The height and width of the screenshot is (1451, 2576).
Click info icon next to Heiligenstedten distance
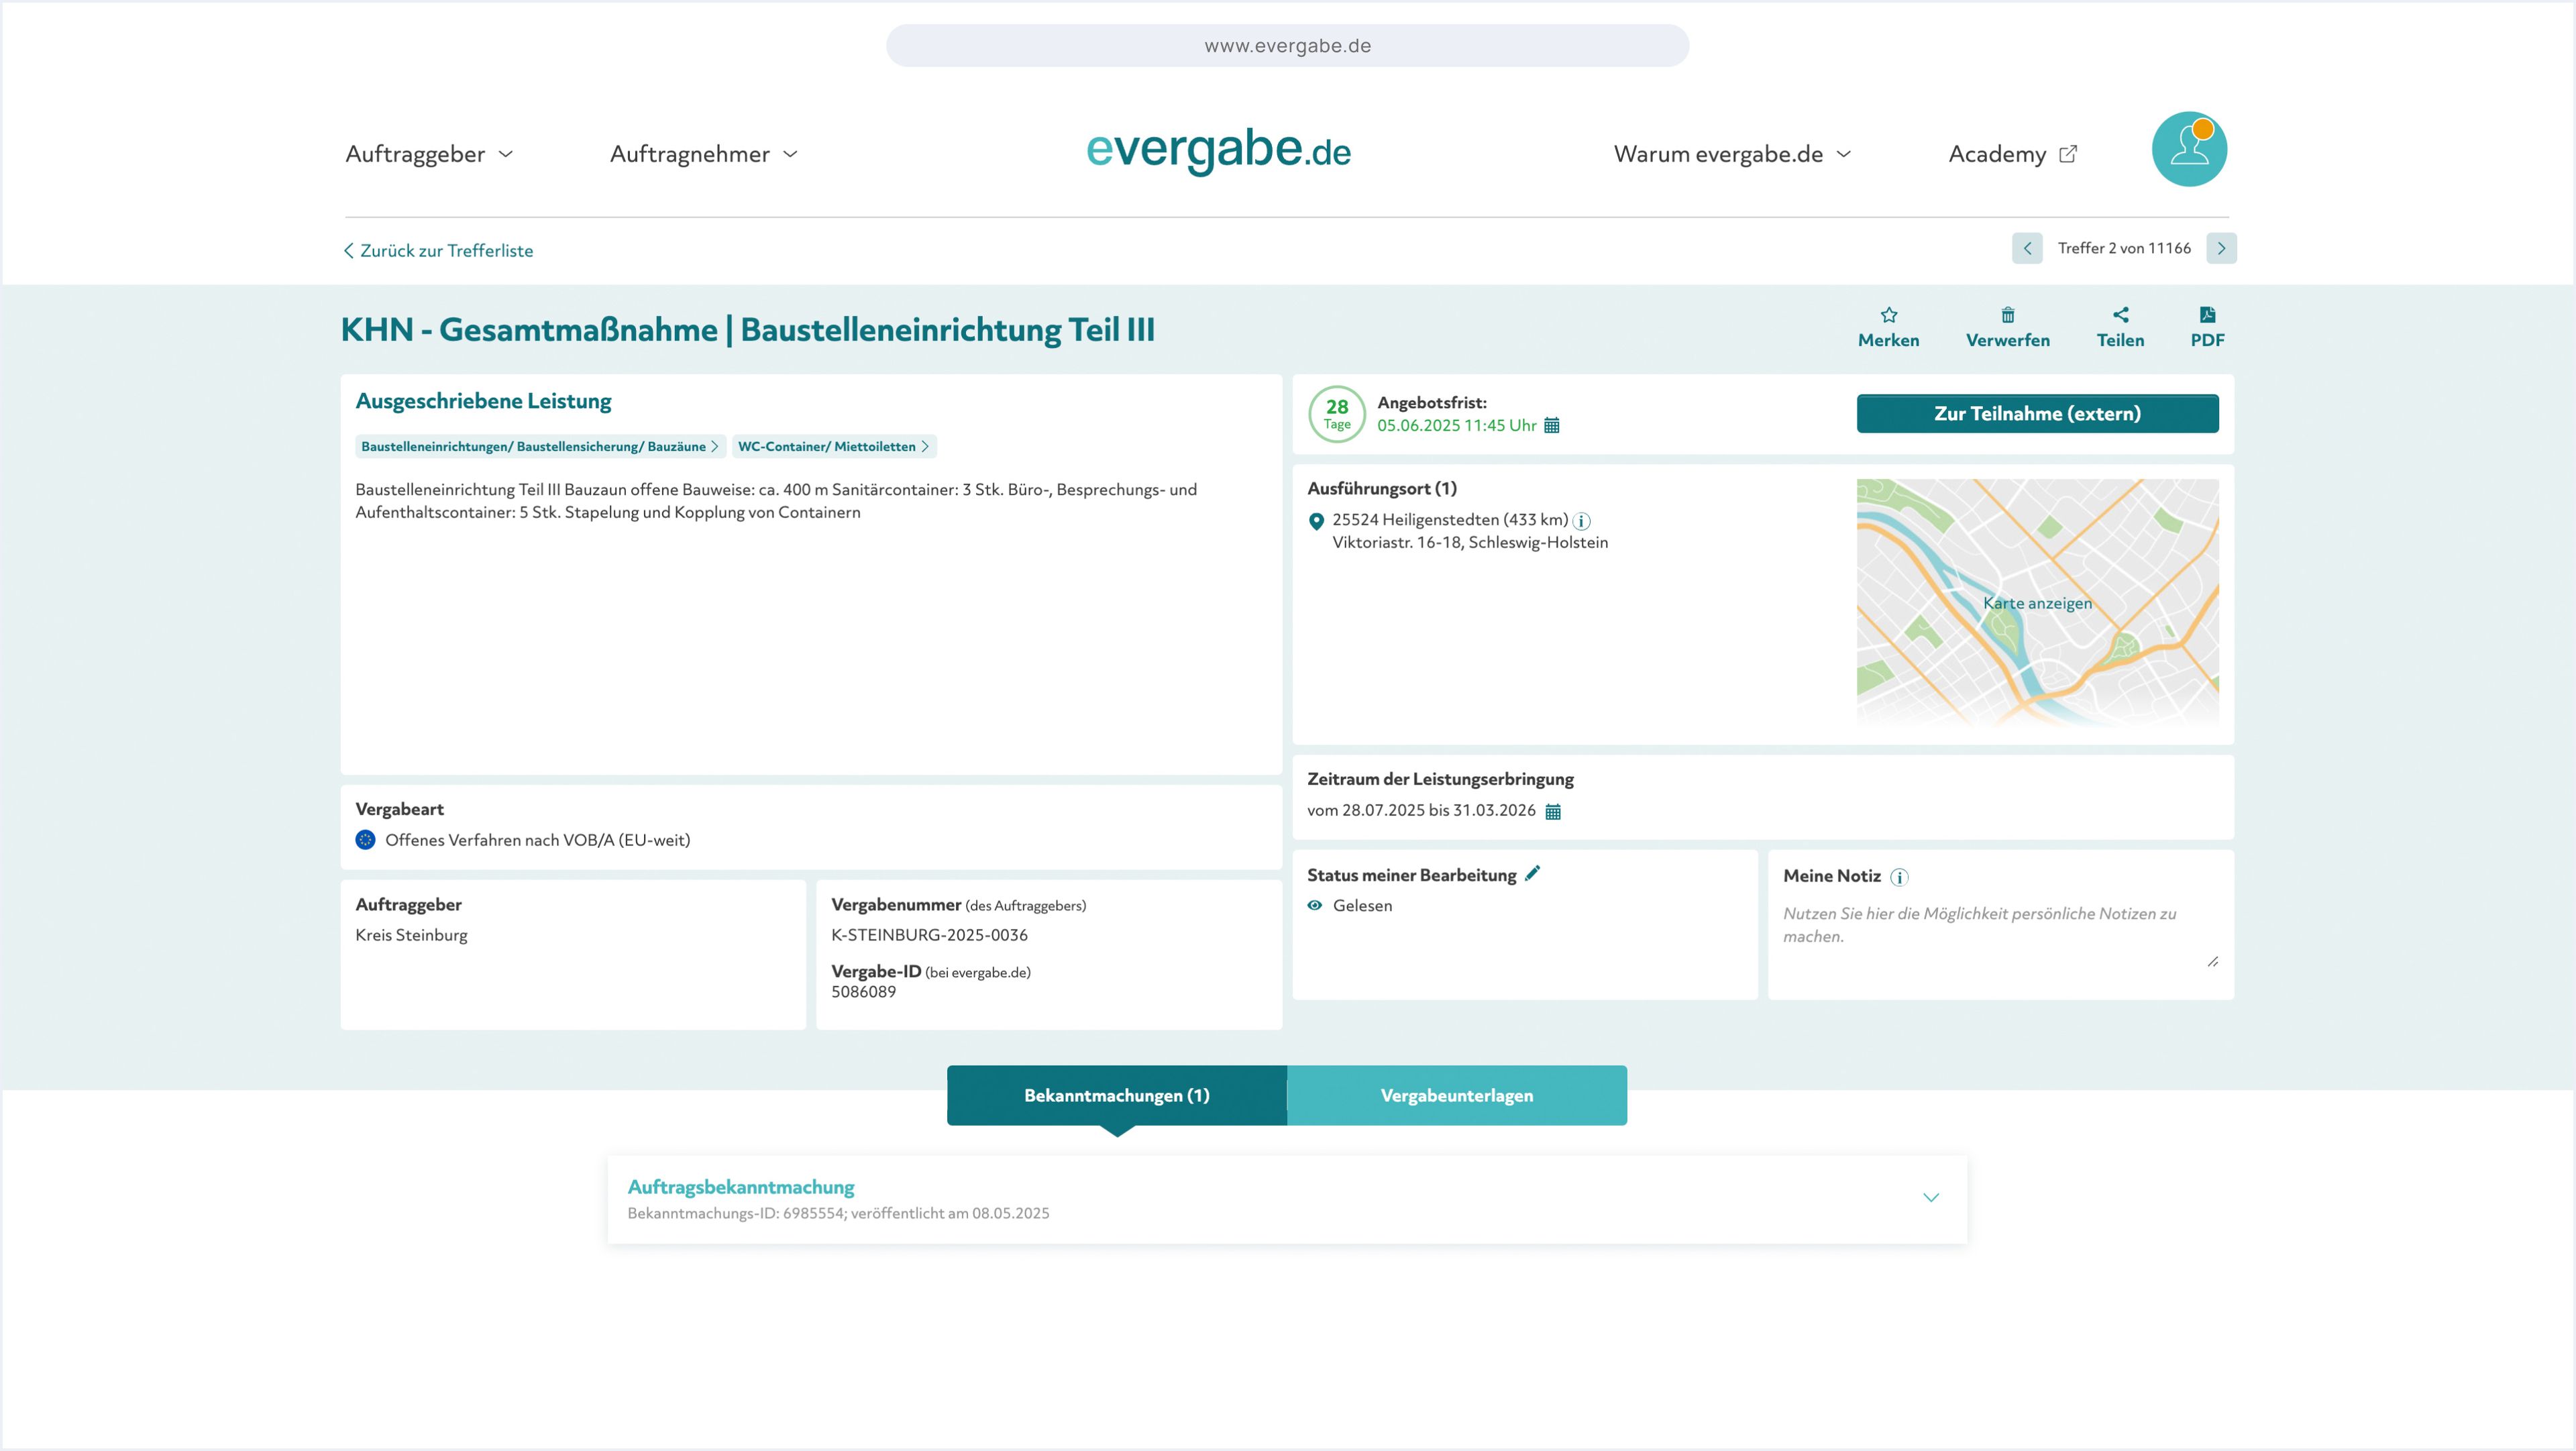tap(1581, 521)
